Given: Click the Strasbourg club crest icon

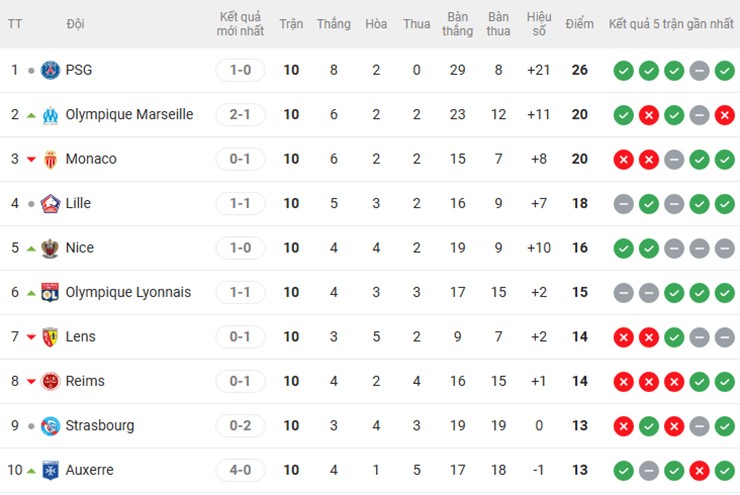Looking at the screenshot, I should 50,426.
